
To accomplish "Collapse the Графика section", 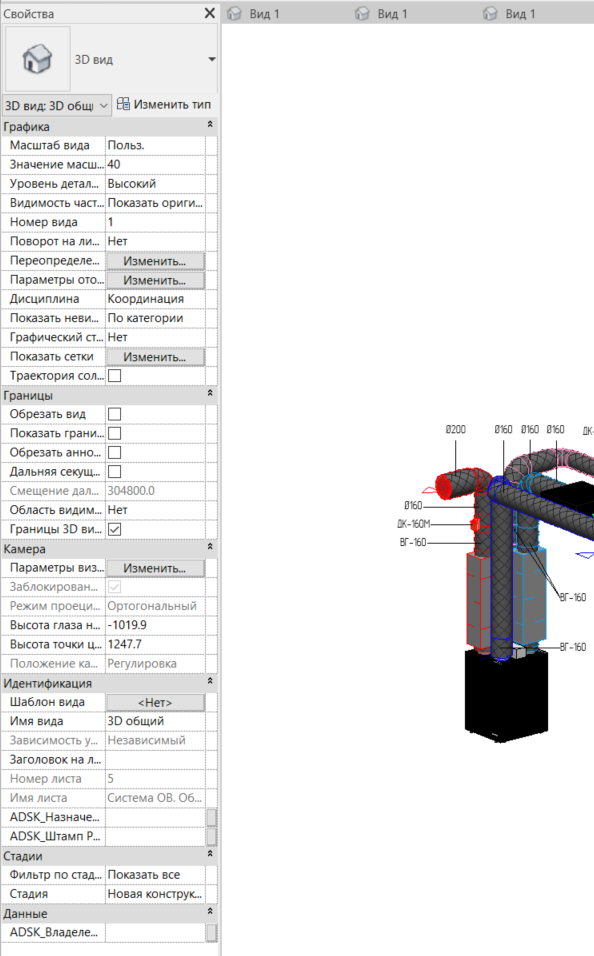I will pos(210,124).
